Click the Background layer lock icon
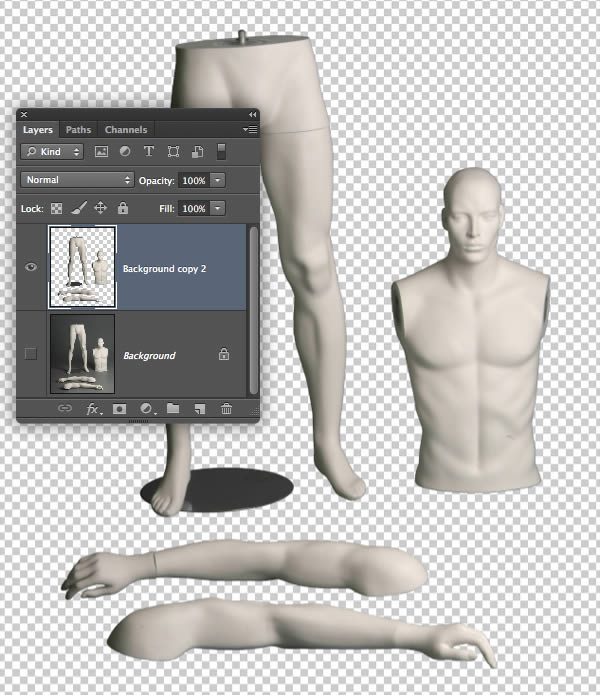The width and height of the screenshot is (600, 695). (x=224, y=354)
